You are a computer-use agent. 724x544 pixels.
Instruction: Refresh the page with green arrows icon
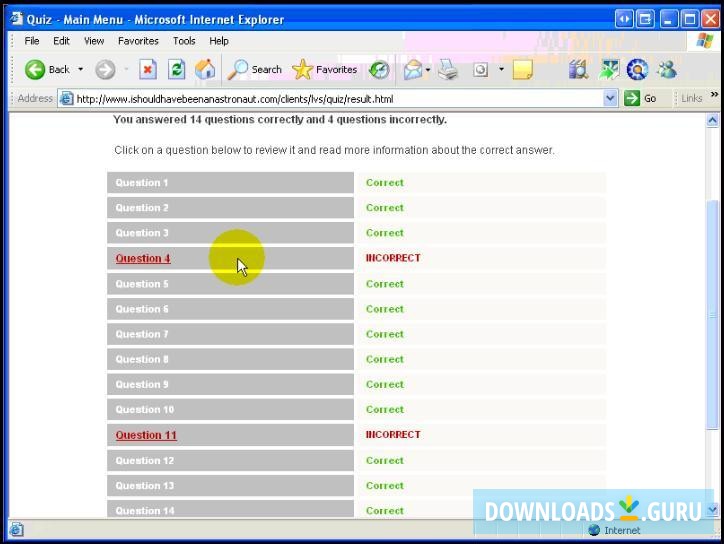(176, 70)
